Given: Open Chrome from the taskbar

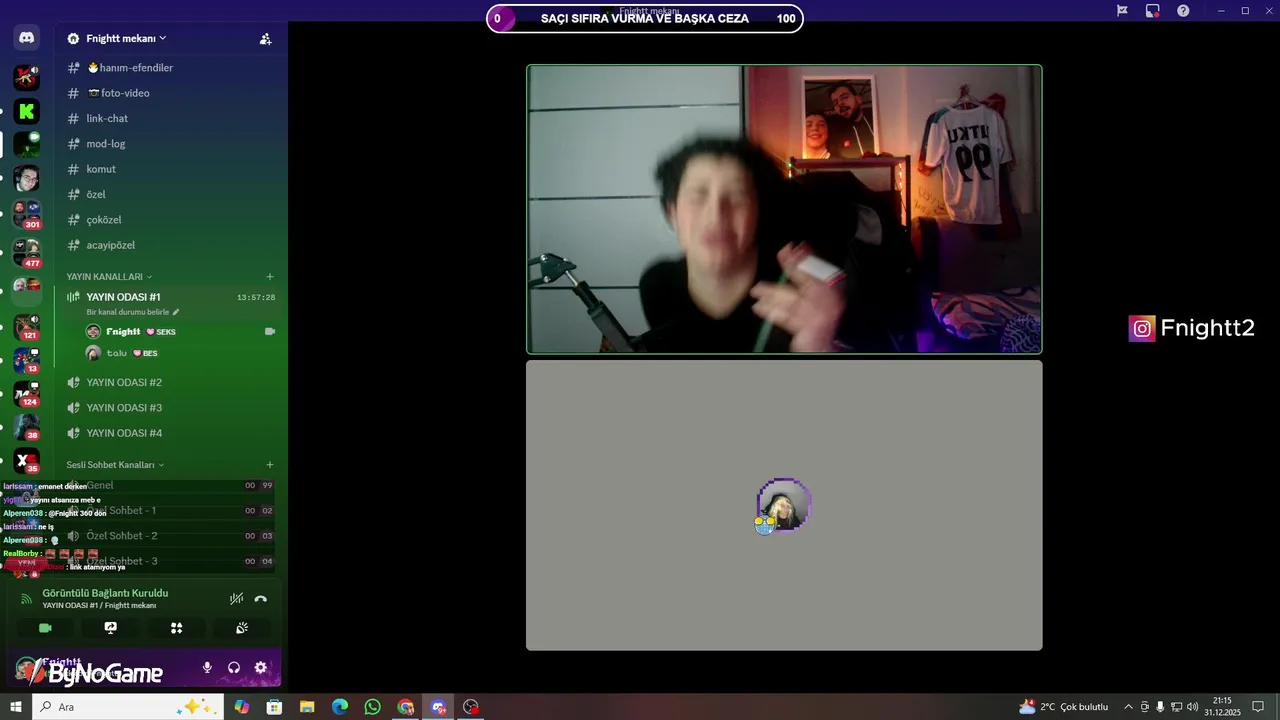Looking at the screenshot, I should point(405,707).
